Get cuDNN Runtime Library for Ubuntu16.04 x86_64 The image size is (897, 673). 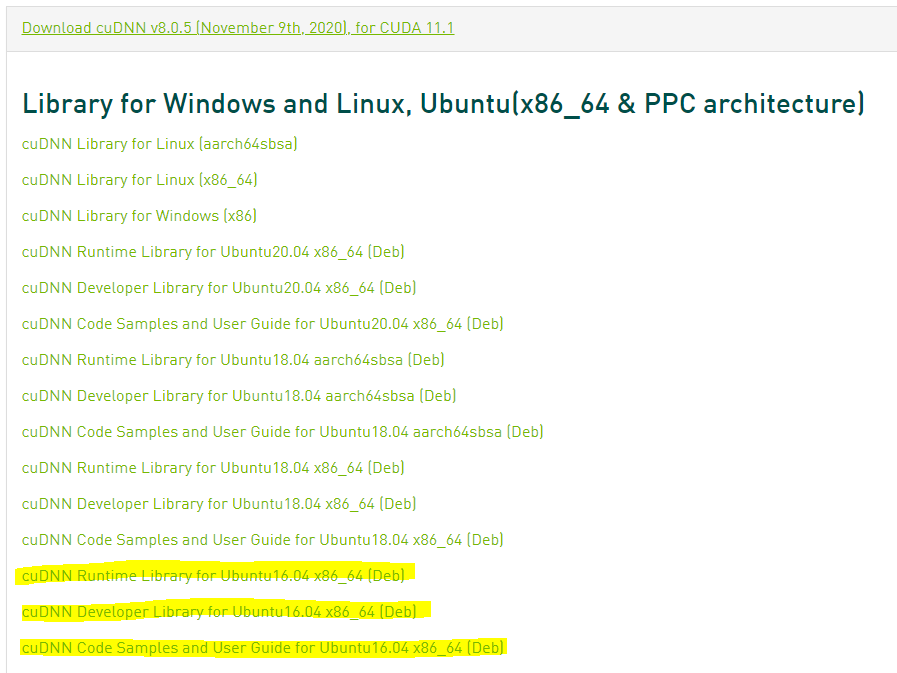point(213,576)
